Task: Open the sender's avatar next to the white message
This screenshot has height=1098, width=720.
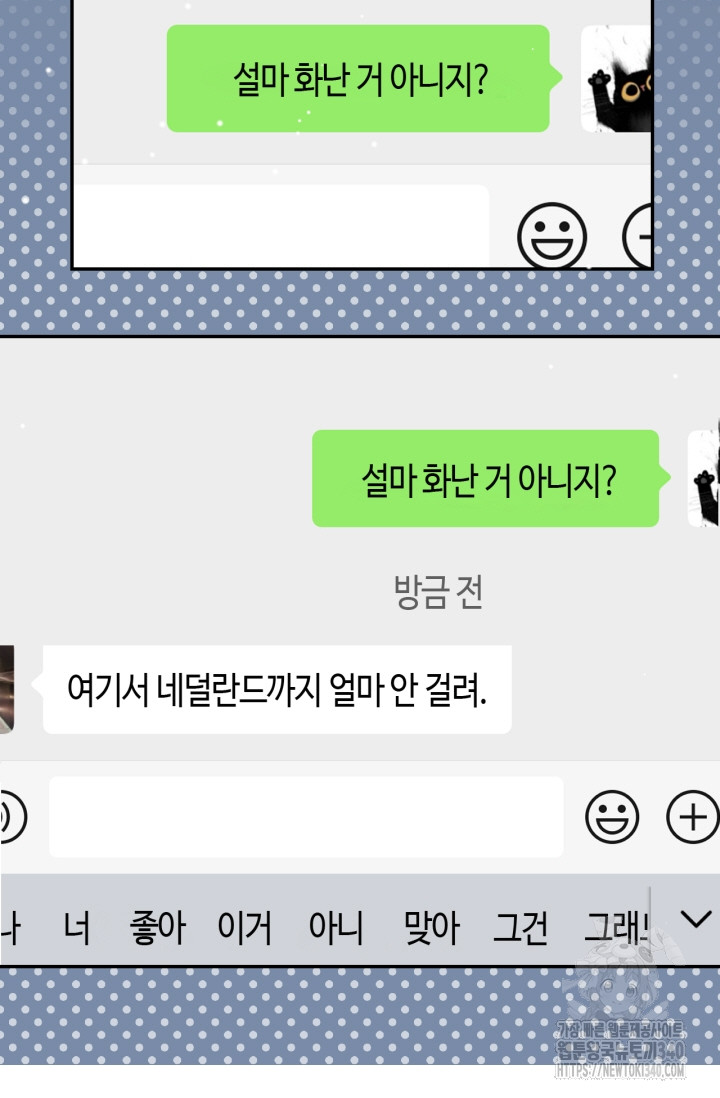Action: 7,690
